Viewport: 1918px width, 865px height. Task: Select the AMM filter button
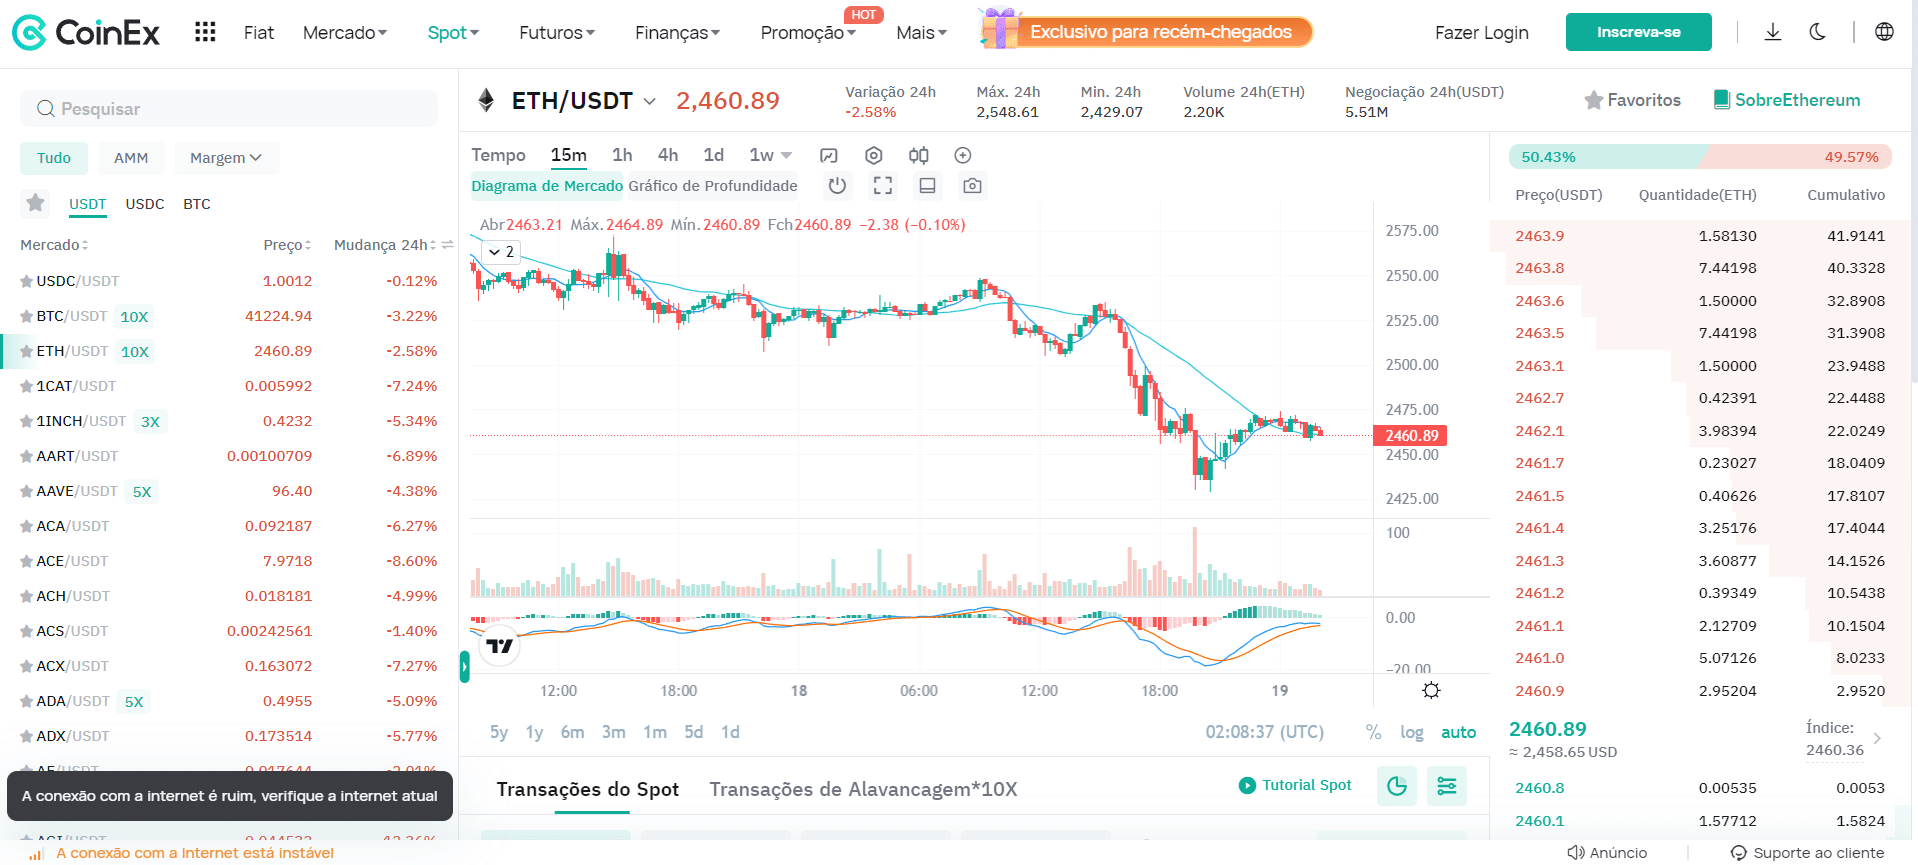(131, 158)
